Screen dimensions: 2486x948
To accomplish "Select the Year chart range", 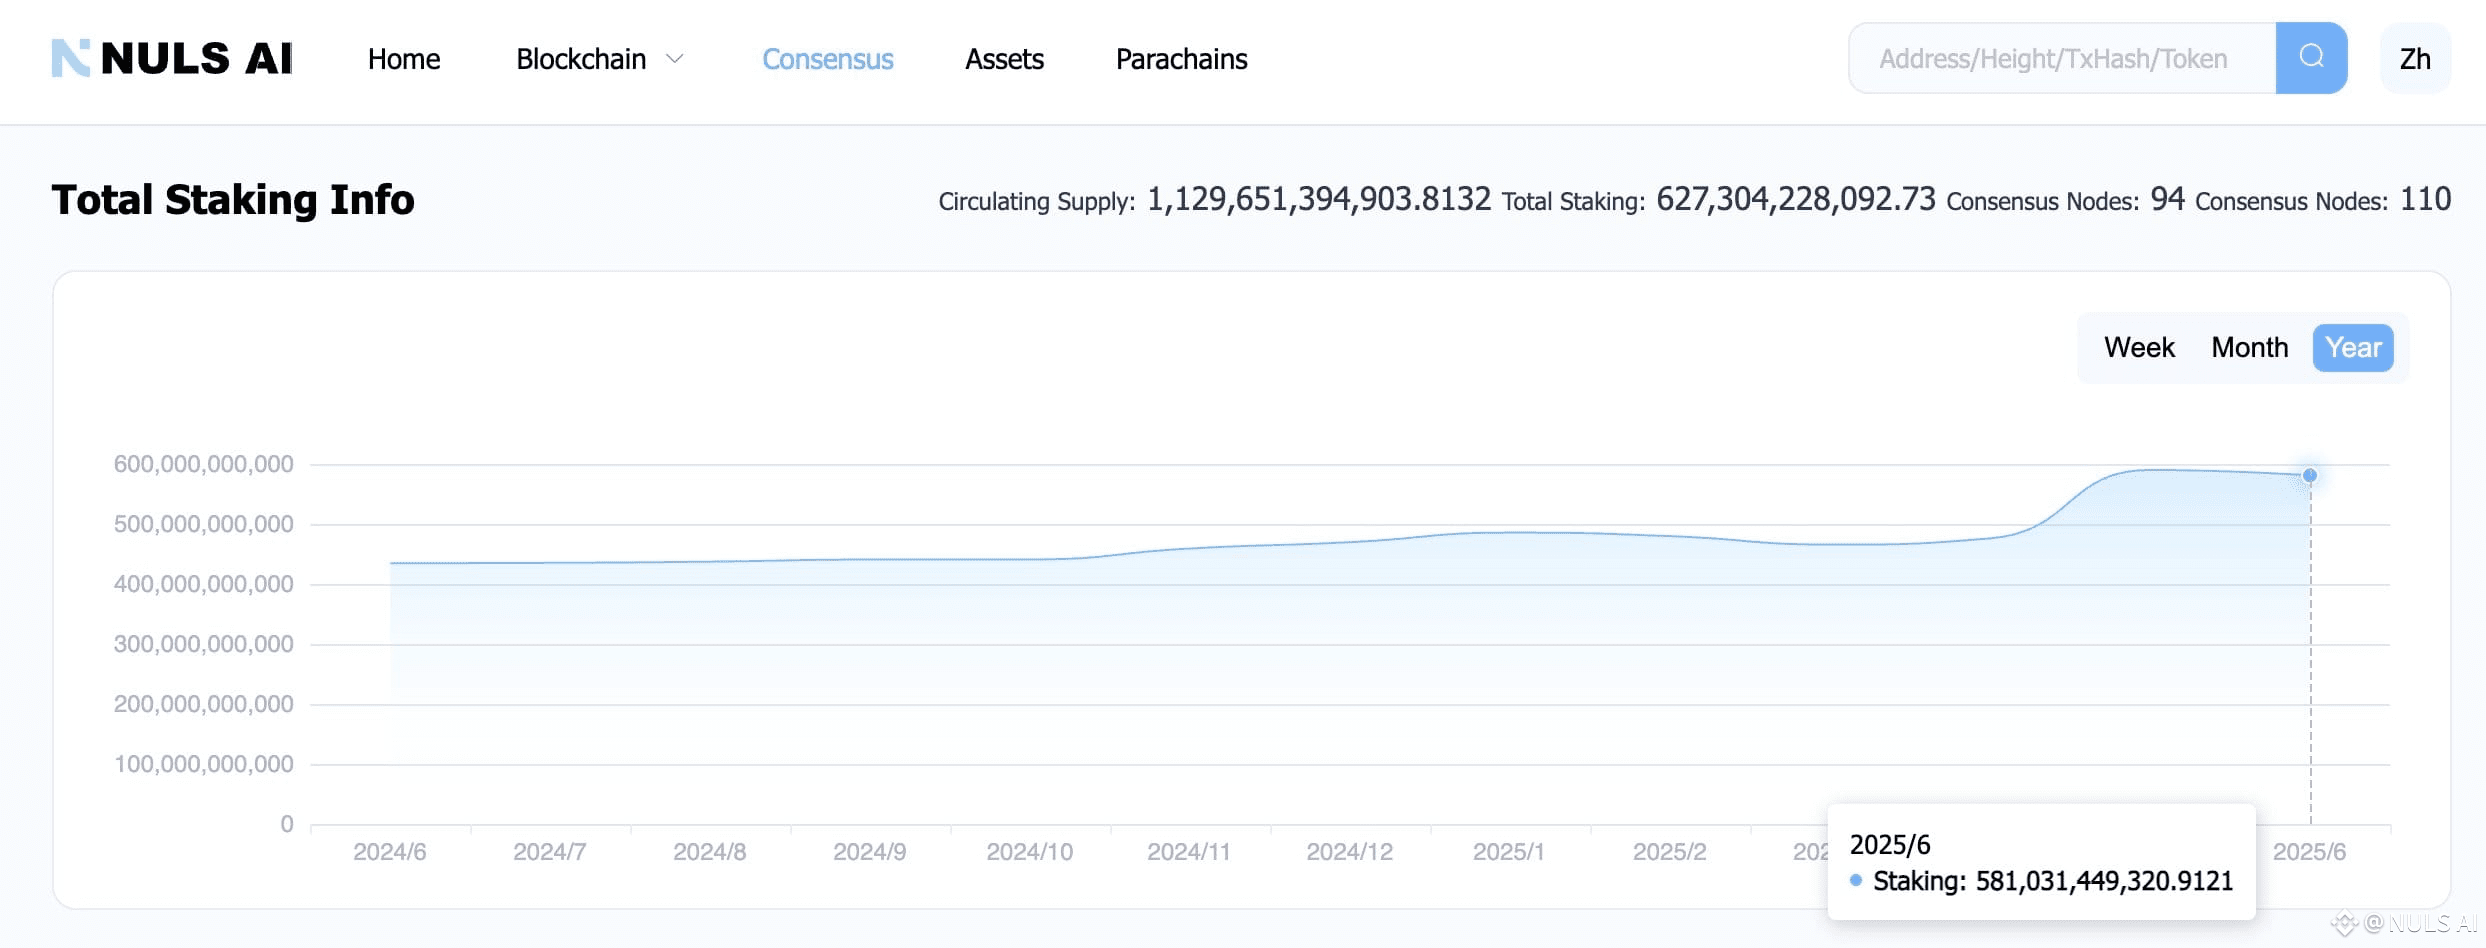I will (2353, 347).
